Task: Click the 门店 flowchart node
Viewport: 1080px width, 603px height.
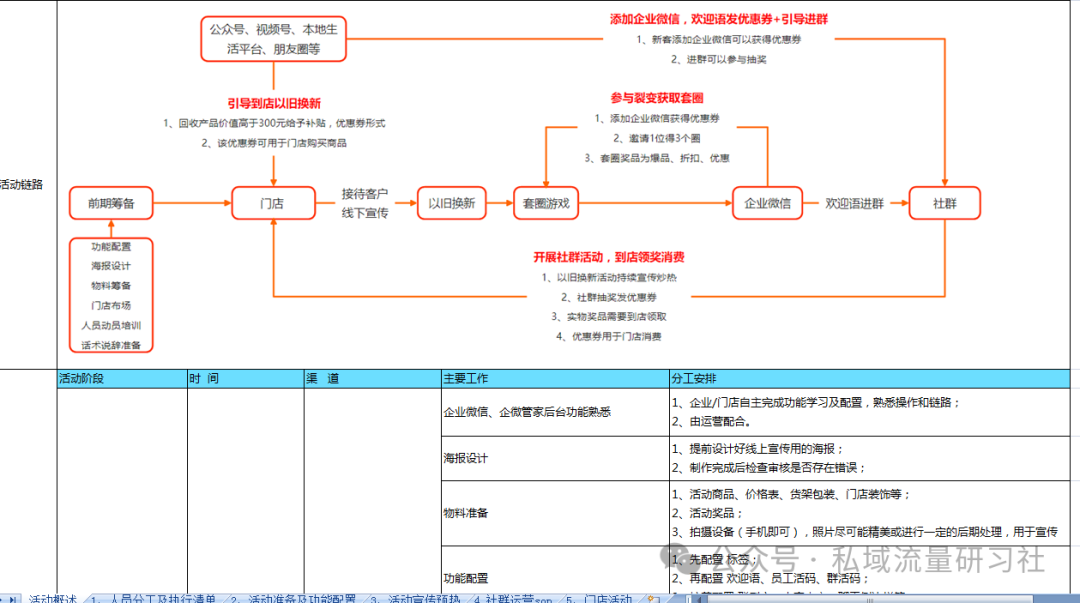Action: point(273,203)
